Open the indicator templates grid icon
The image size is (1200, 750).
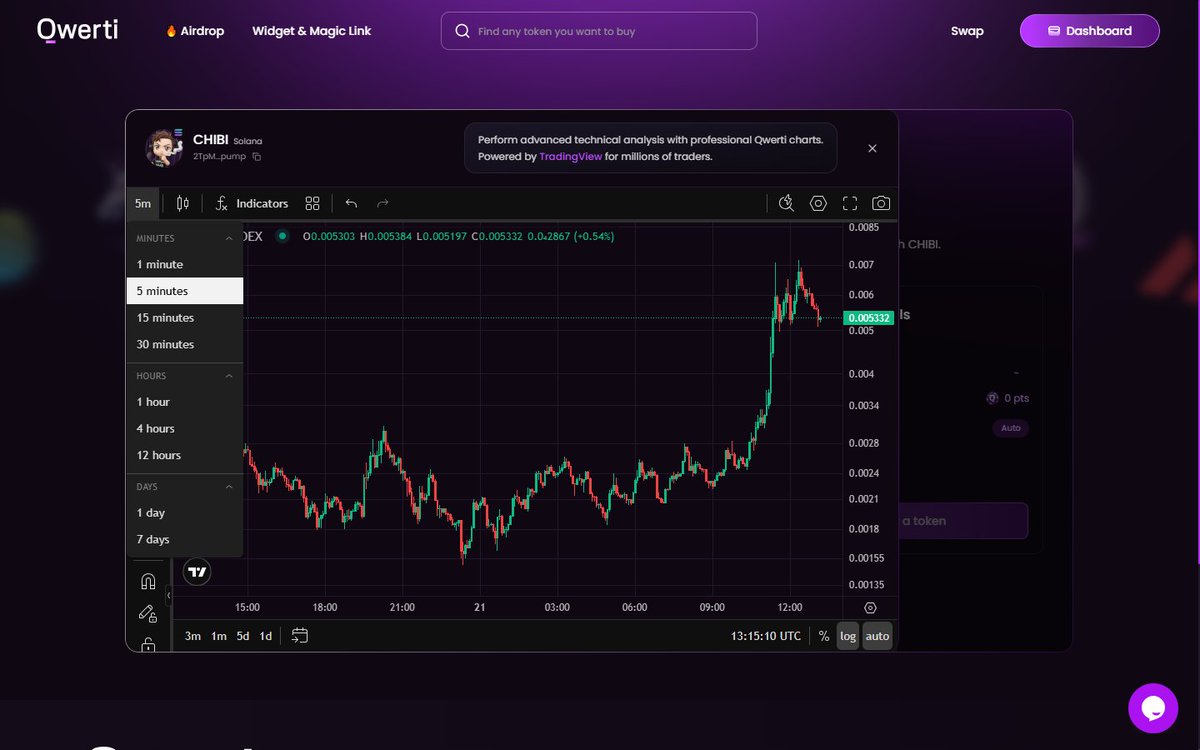313,203
